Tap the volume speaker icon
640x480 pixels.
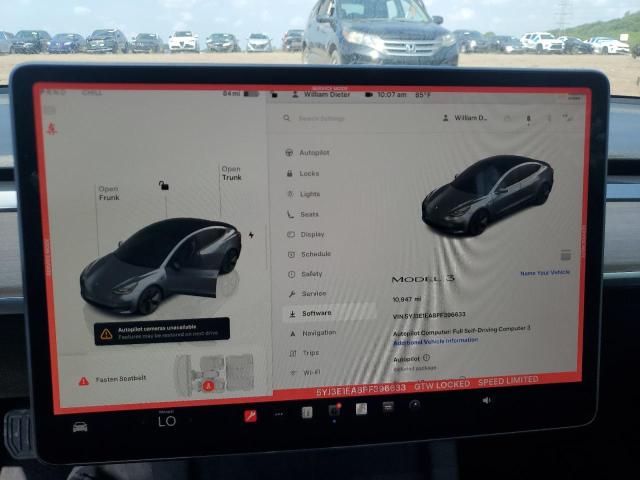pos(487,400)
